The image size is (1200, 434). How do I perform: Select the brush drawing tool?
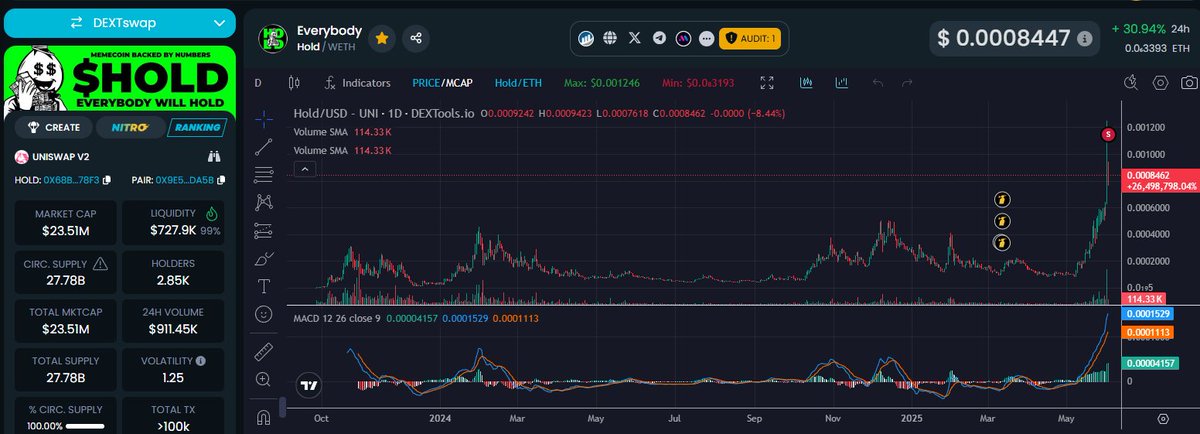point(264,258)
